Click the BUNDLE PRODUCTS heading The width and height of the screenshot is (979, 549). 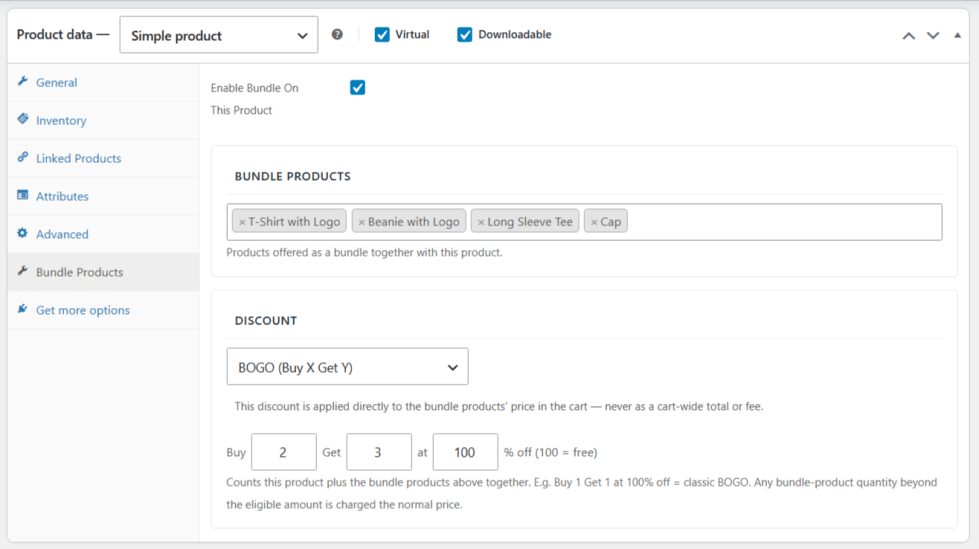pyautogui.click(x=292, y=176)
